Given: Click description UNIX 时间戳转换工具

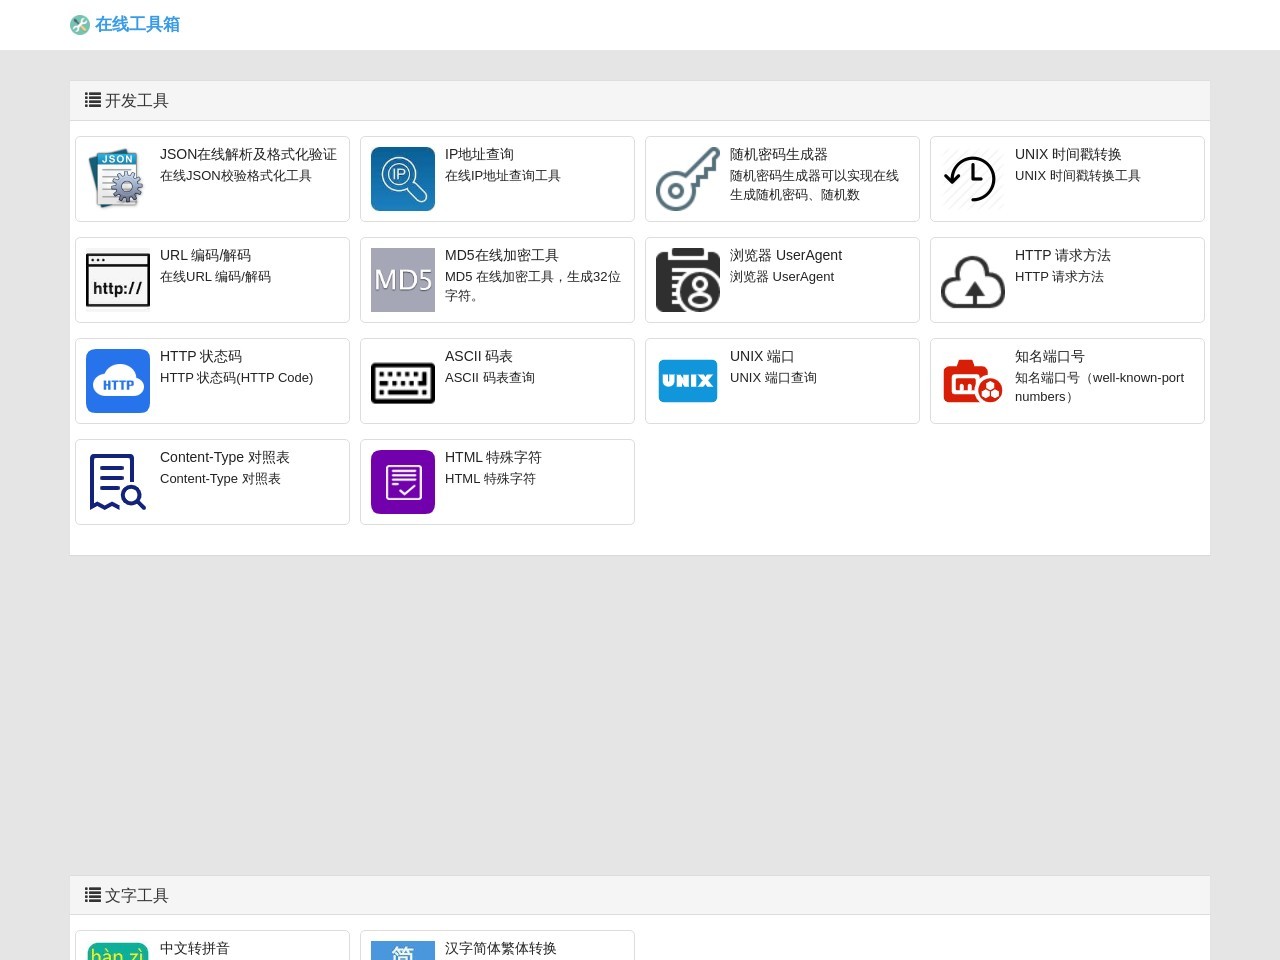Looking at the screenshot, I should click(1078, 176).
